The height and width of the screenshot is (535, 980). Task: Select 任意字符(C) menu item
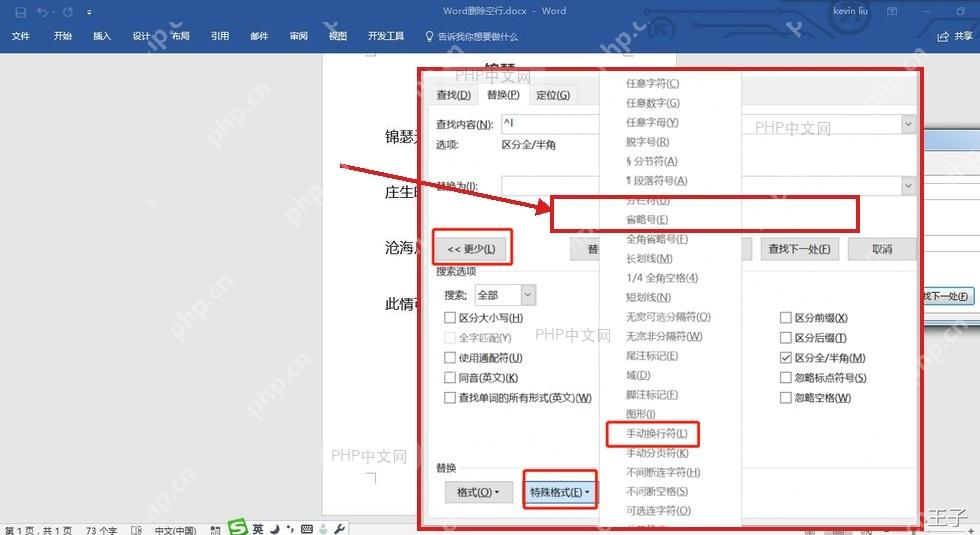(652, 83)
